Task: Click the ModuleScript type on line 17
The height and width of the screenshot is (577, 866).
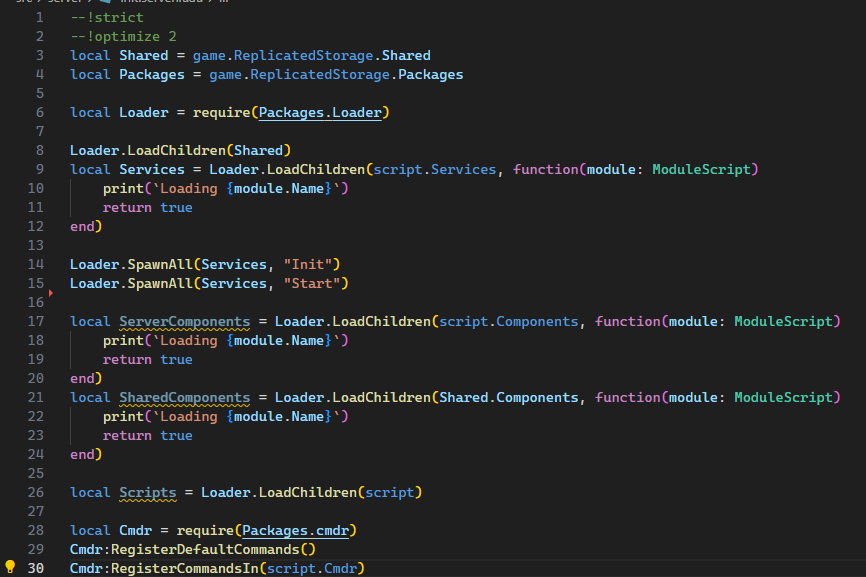Action: point(783,321)
